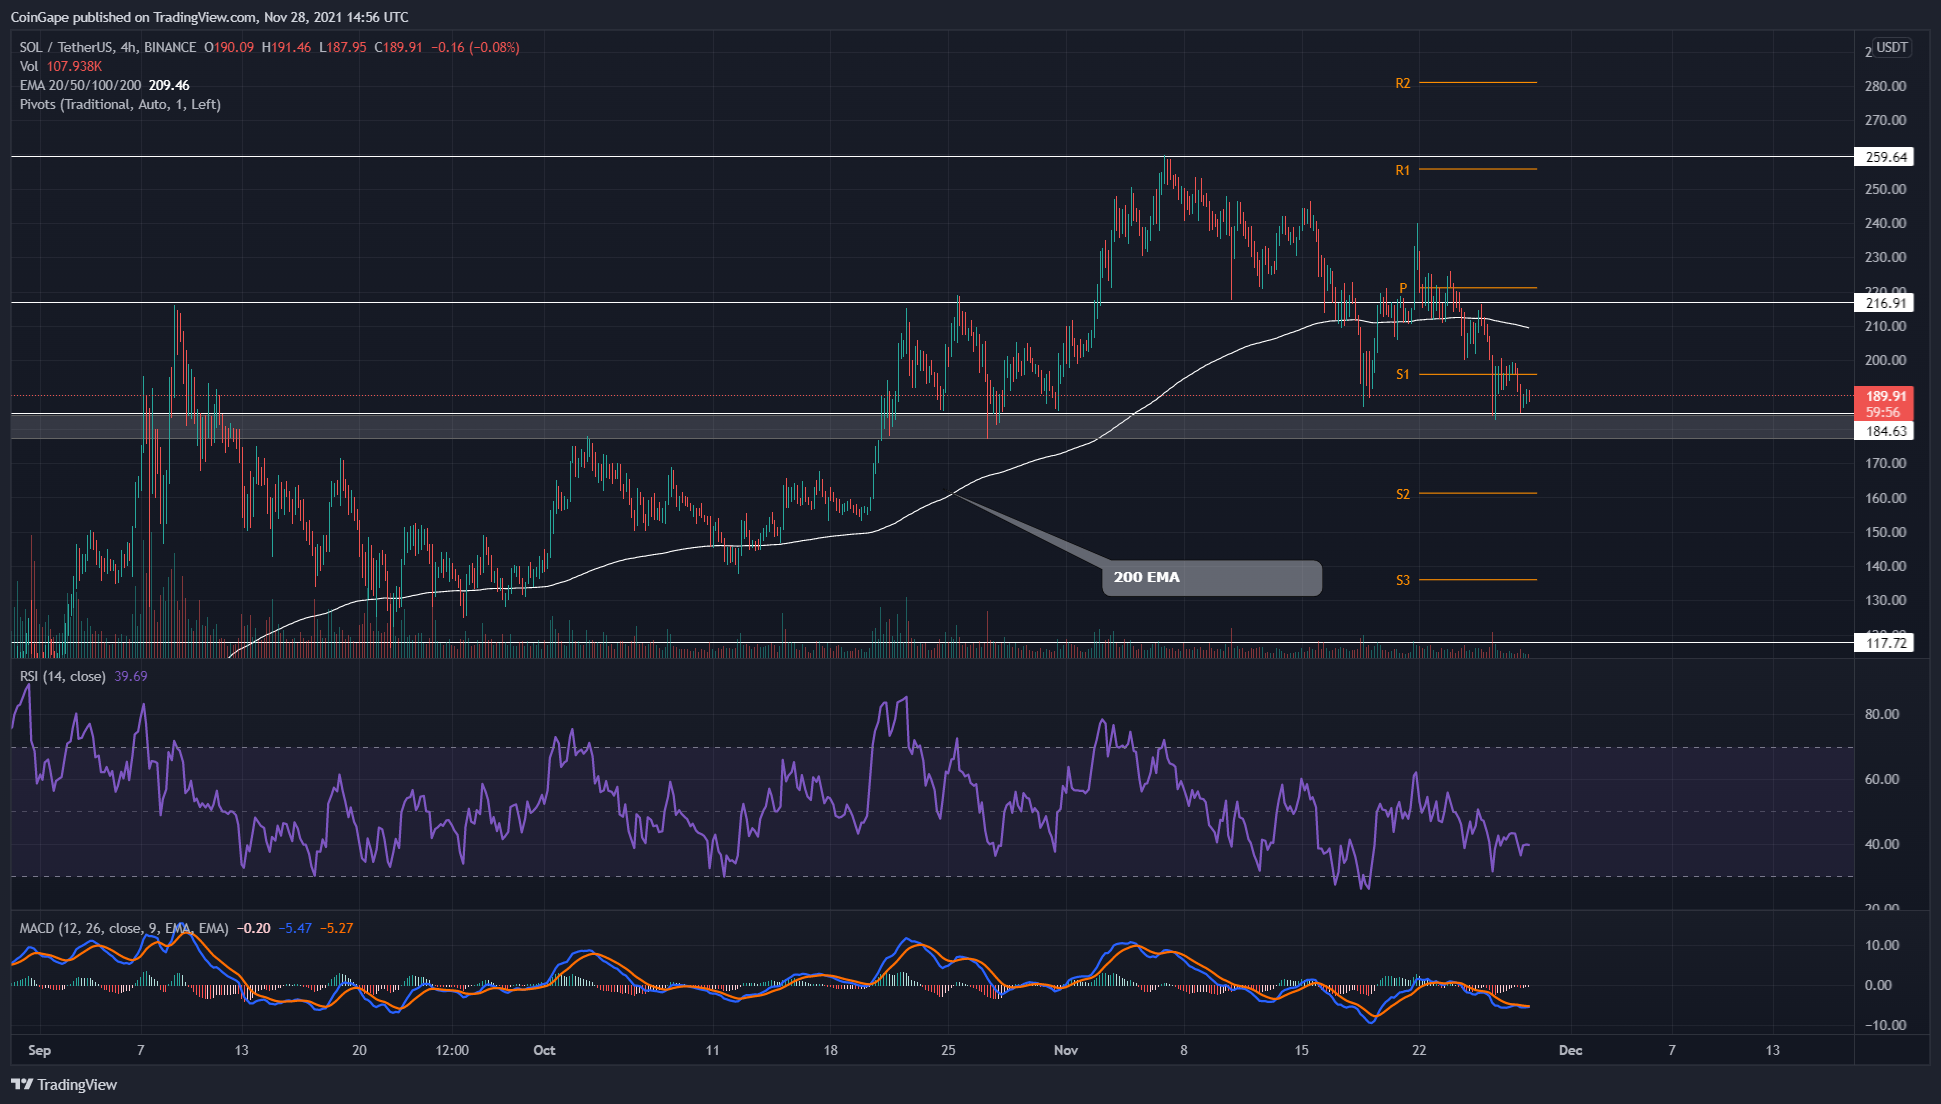
Task: Select the S1 pivot support label
Action: [1403, 374]
